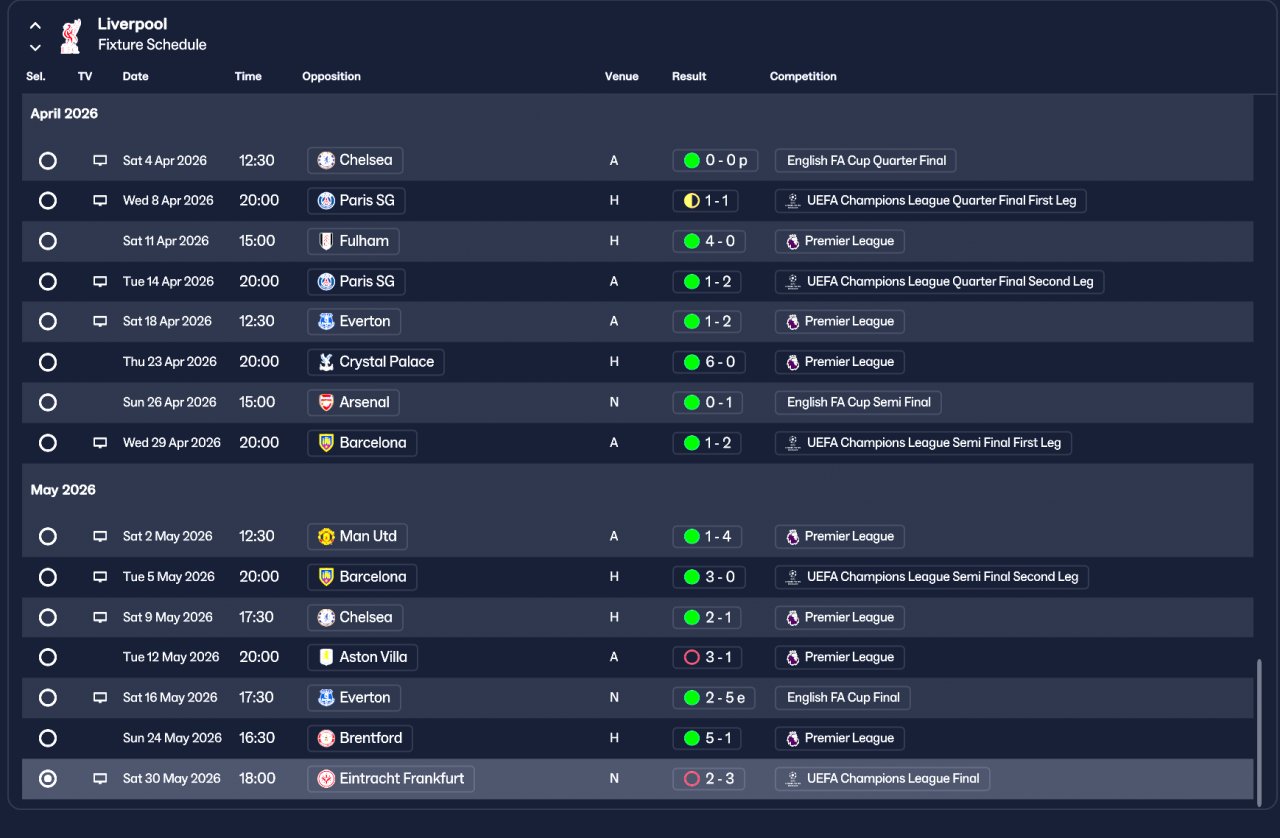The height and width of the screenshot is (838, 1280).
Task: Click the May 2026 month heading
Action: tap(63, 490)
